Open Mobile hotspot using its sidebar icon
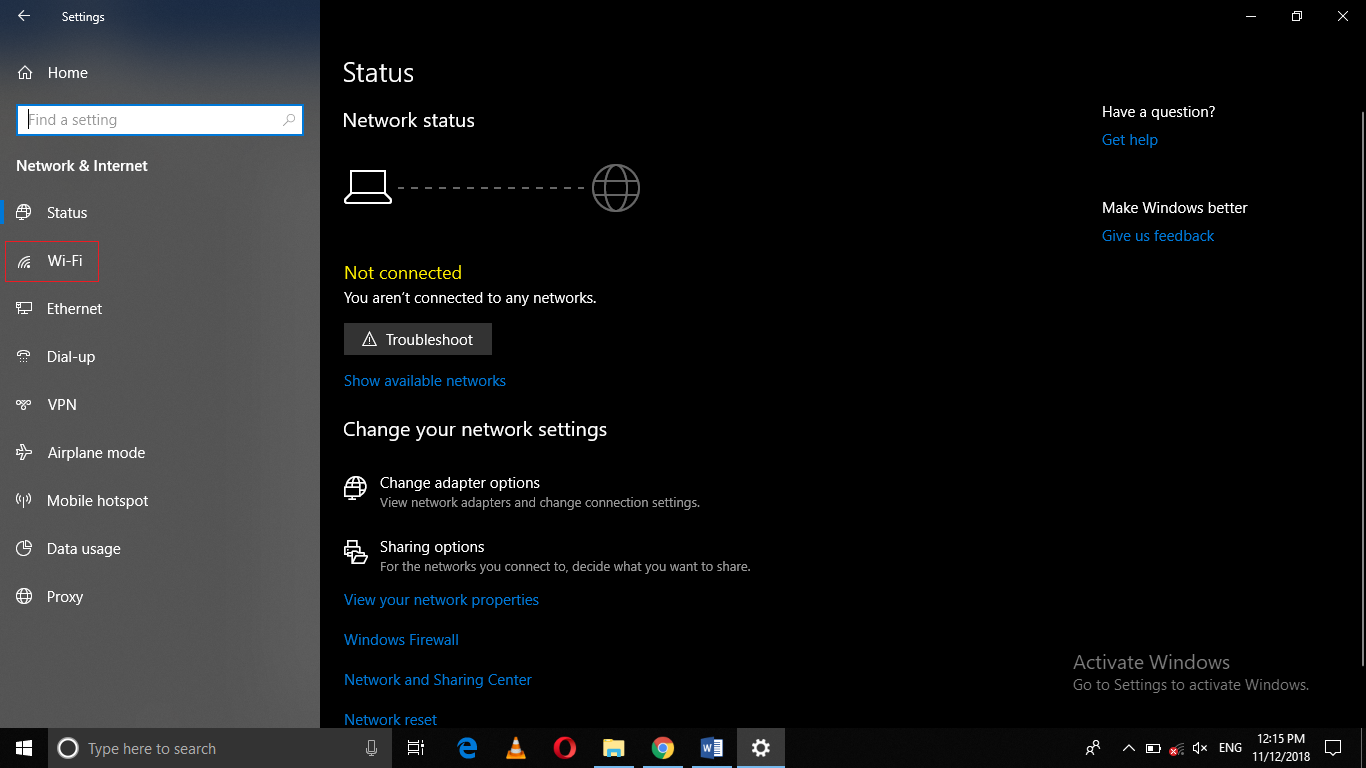The width and height of the screenshot is (1366, 768). (24, 500)
